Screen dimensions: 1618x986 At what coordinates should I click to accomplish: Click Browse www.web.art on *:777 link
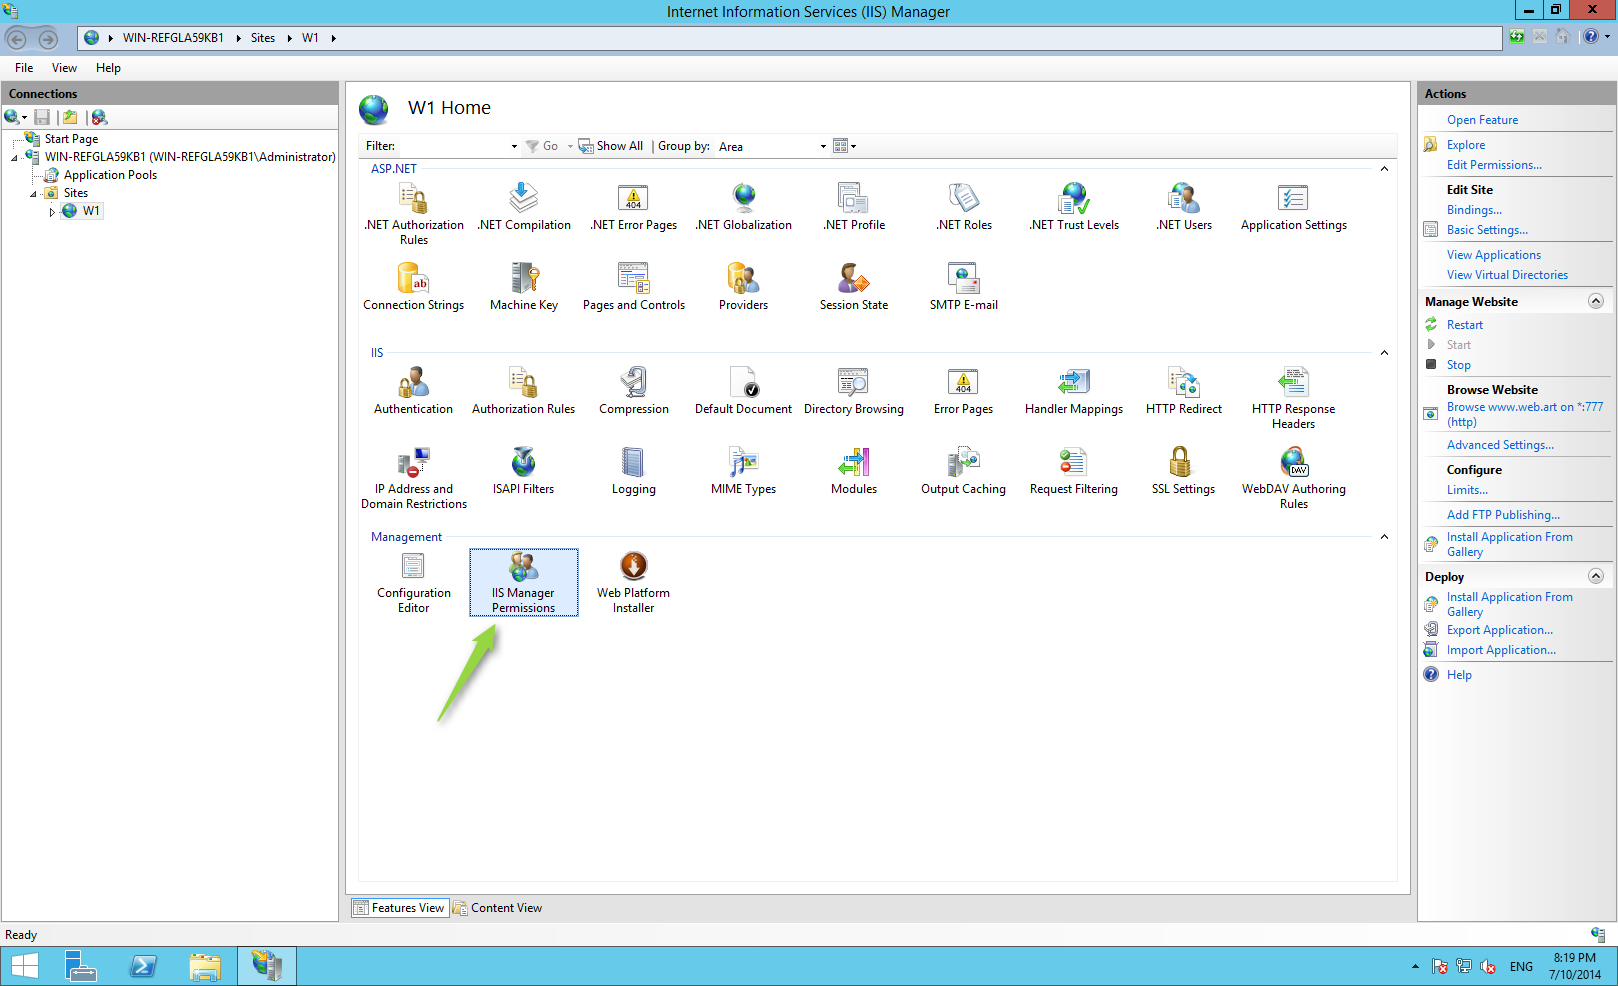pos(1525,414)
